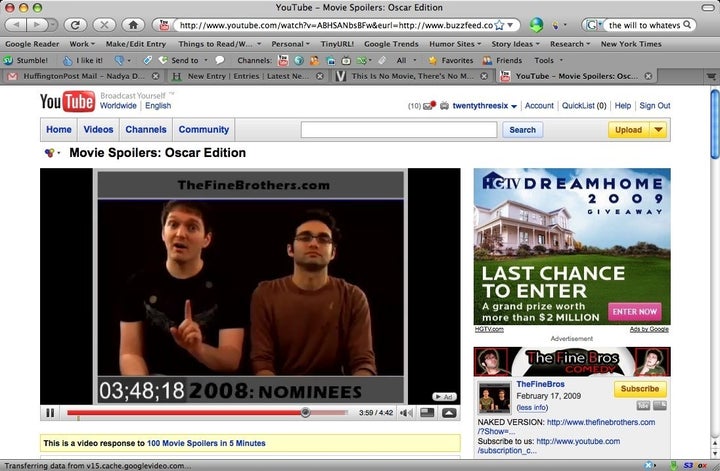Switch to New Entry tab
Screen dimensions: 720x471
point(247,76)
